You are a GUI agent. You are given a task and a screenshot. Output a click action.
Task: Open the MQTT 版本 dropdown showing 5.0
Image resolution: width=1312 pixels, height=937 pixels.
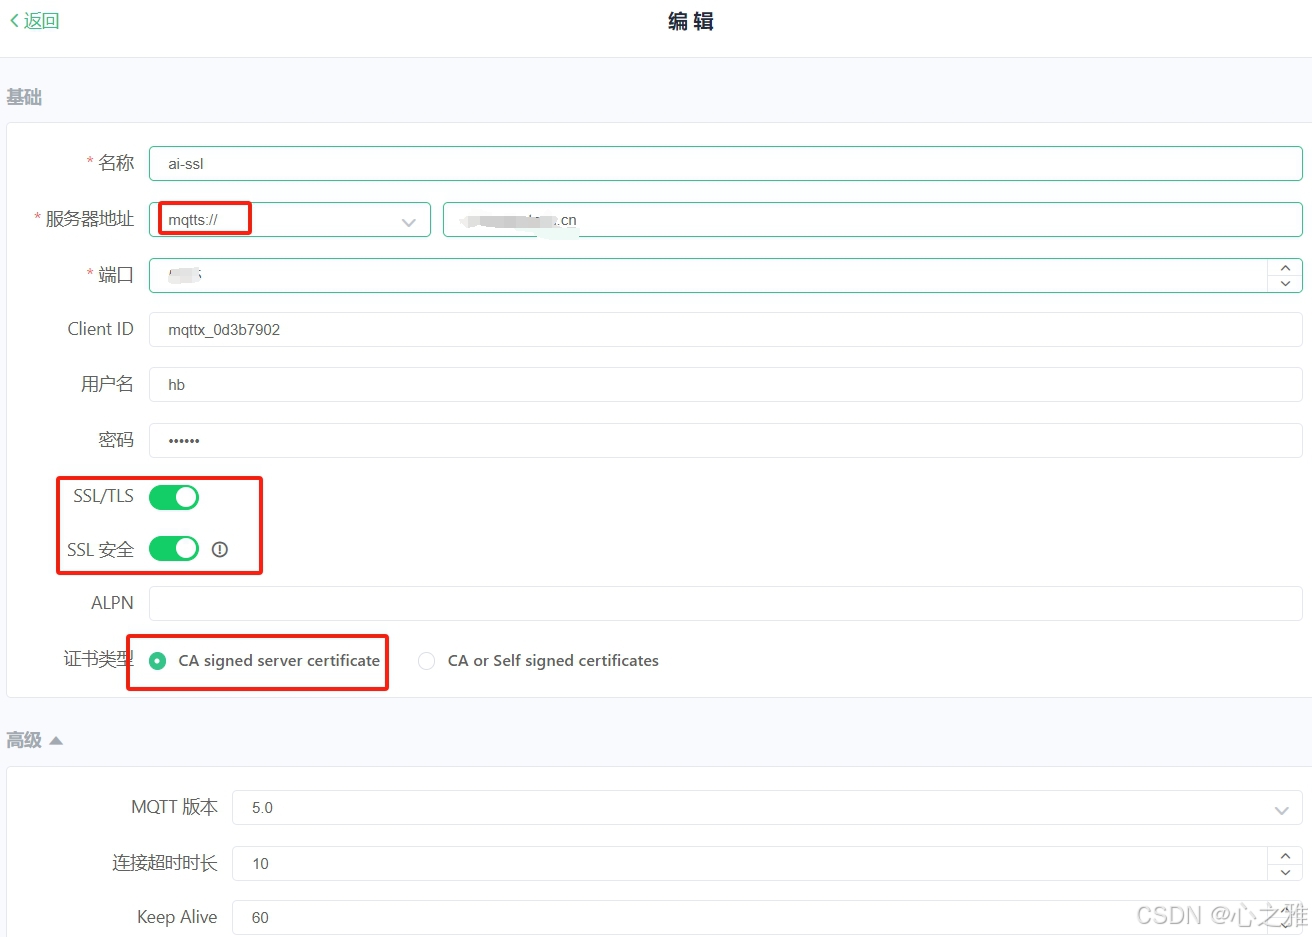coord(767,808)
